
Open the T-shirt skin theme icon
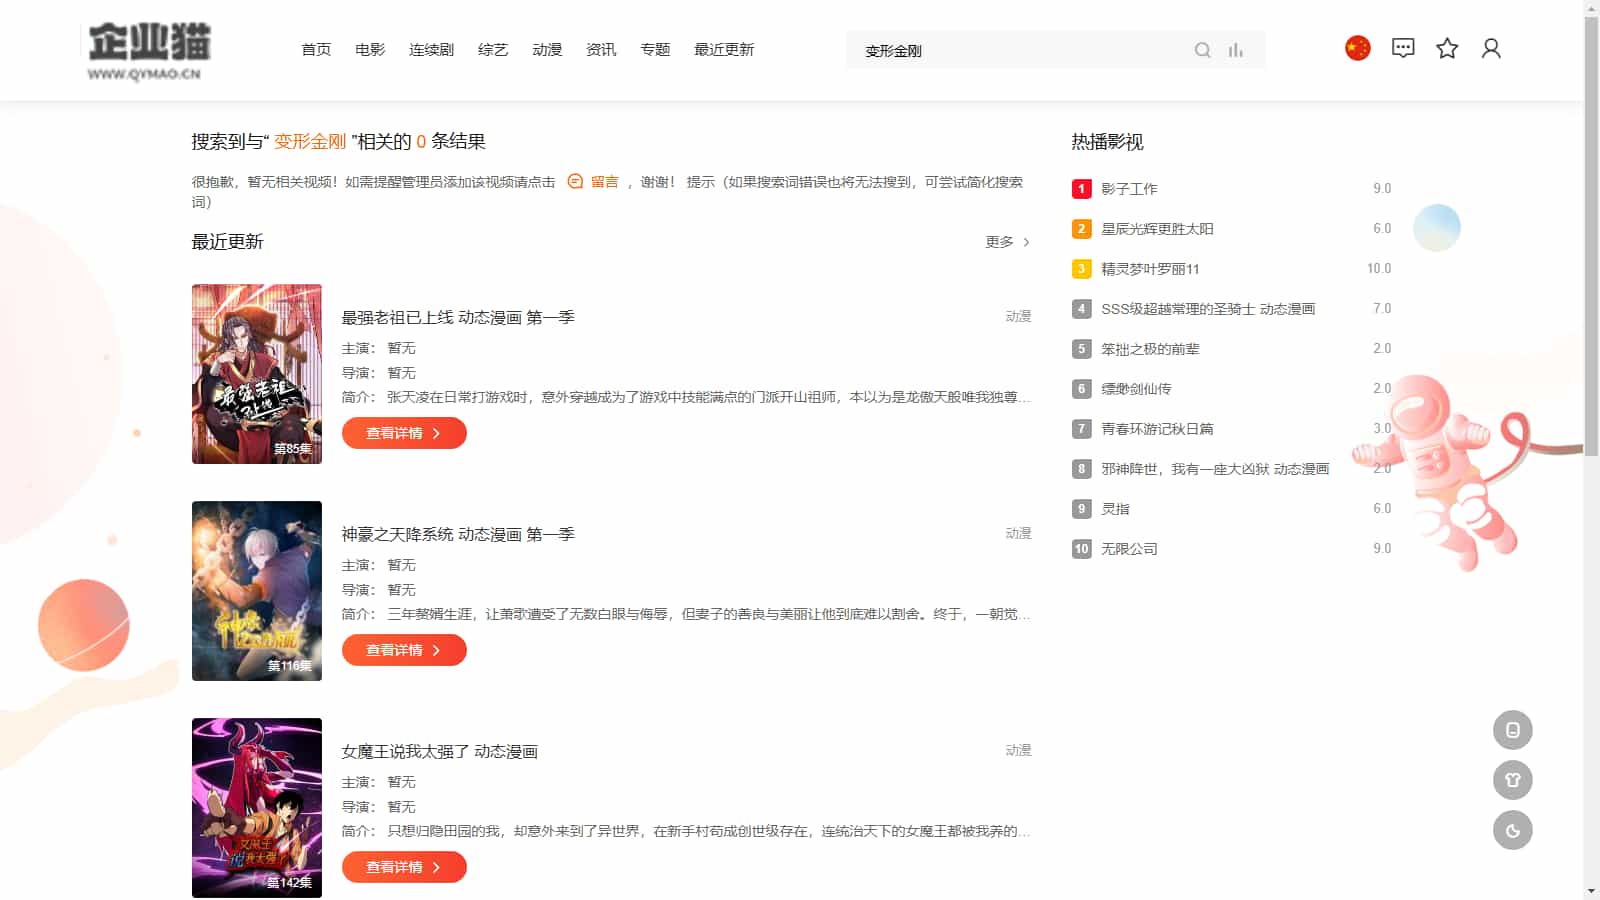point(1512,780)
